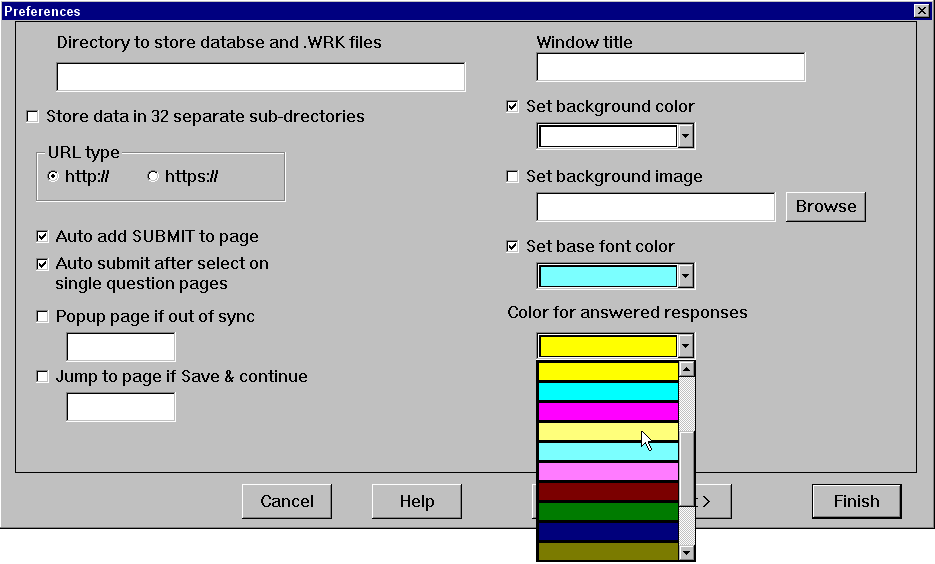Click the background image path field
The image size is (935, 564).
tap(656, 207)
